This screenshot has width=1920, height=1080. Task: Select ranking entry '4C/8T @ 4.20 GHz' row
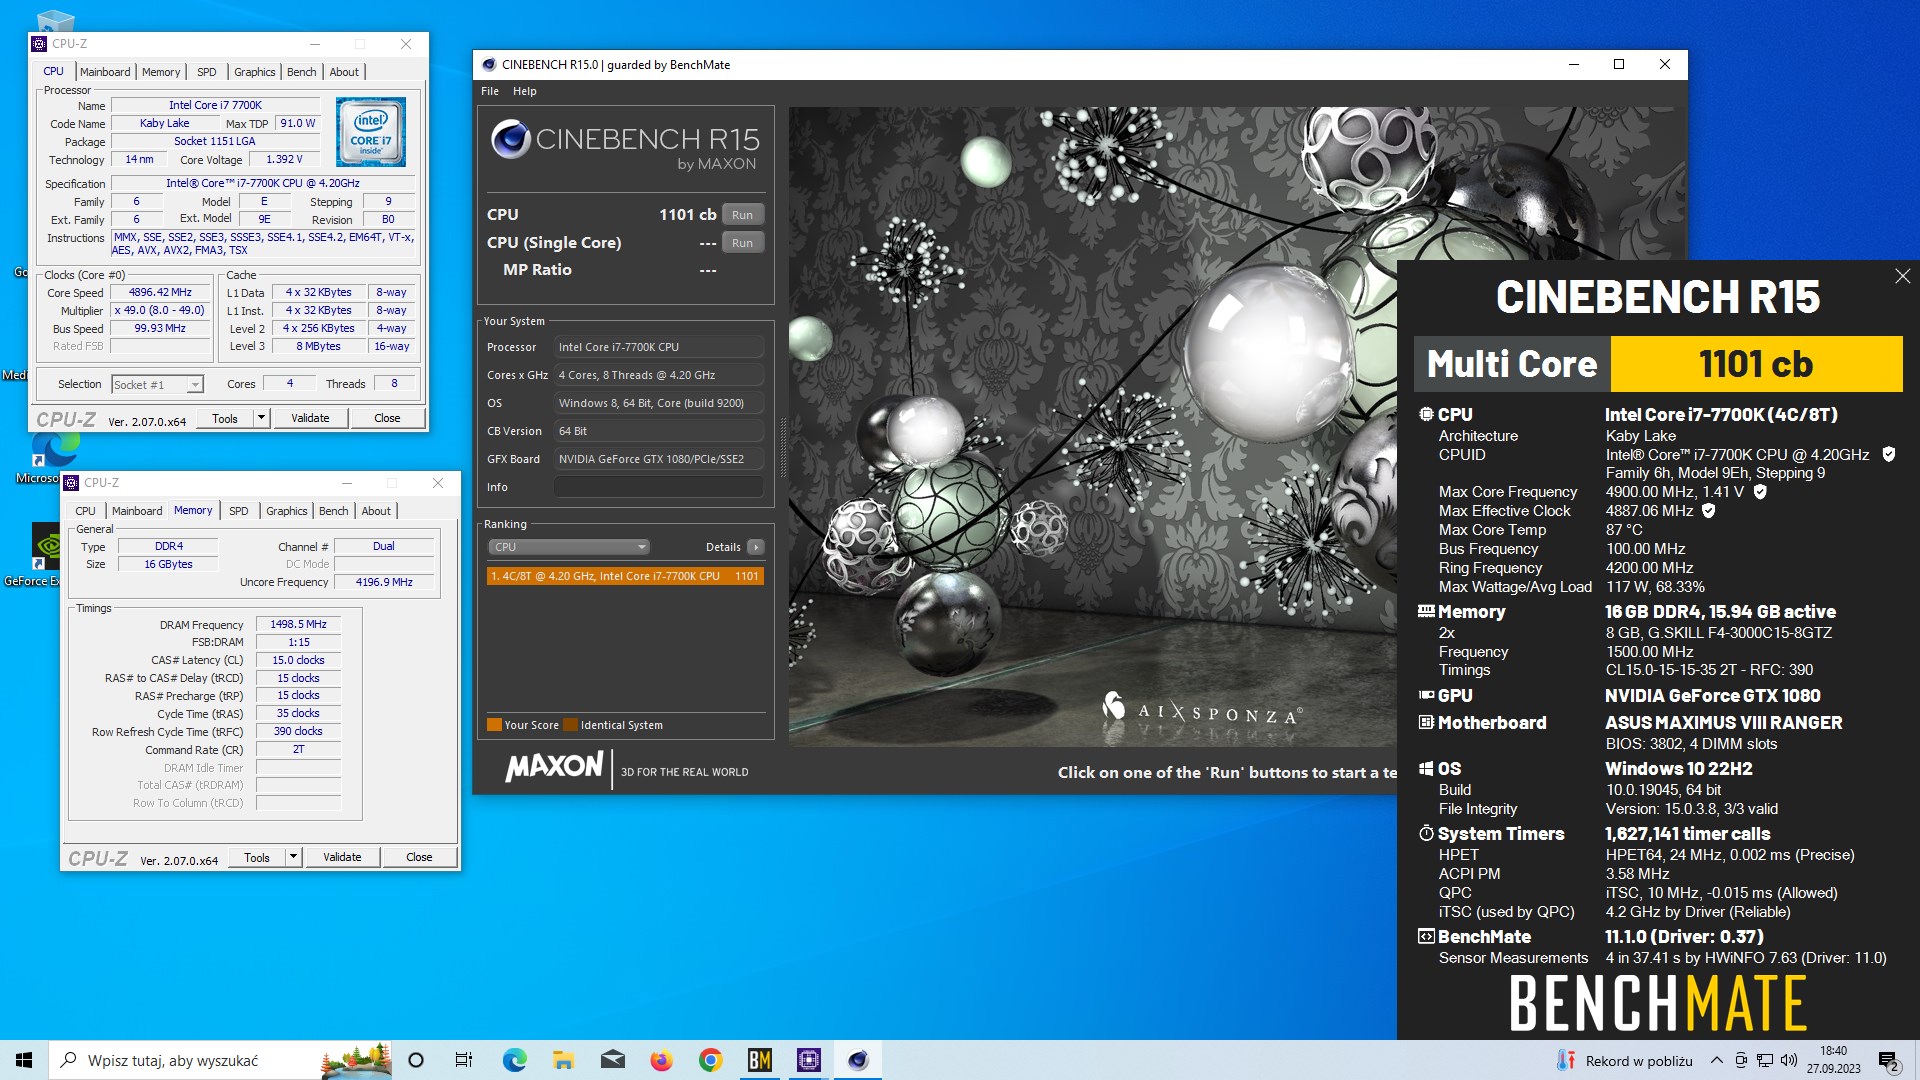625,576
